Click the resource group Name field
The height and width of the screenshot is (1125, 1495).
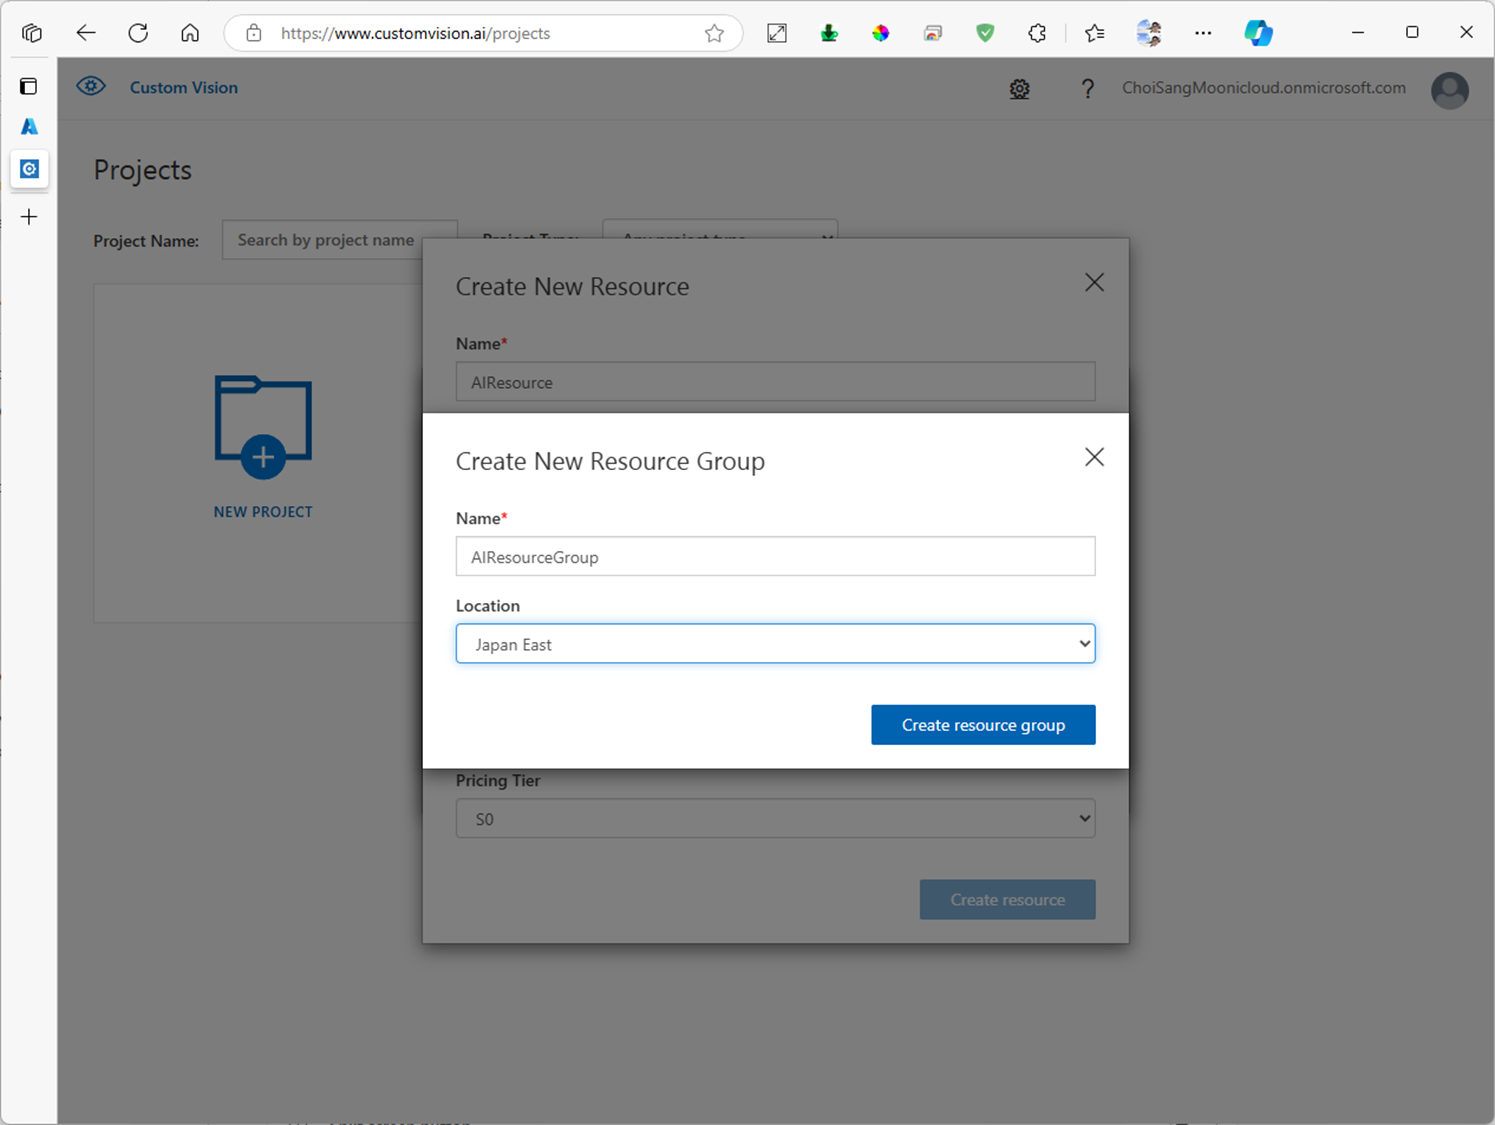[775, 556]
